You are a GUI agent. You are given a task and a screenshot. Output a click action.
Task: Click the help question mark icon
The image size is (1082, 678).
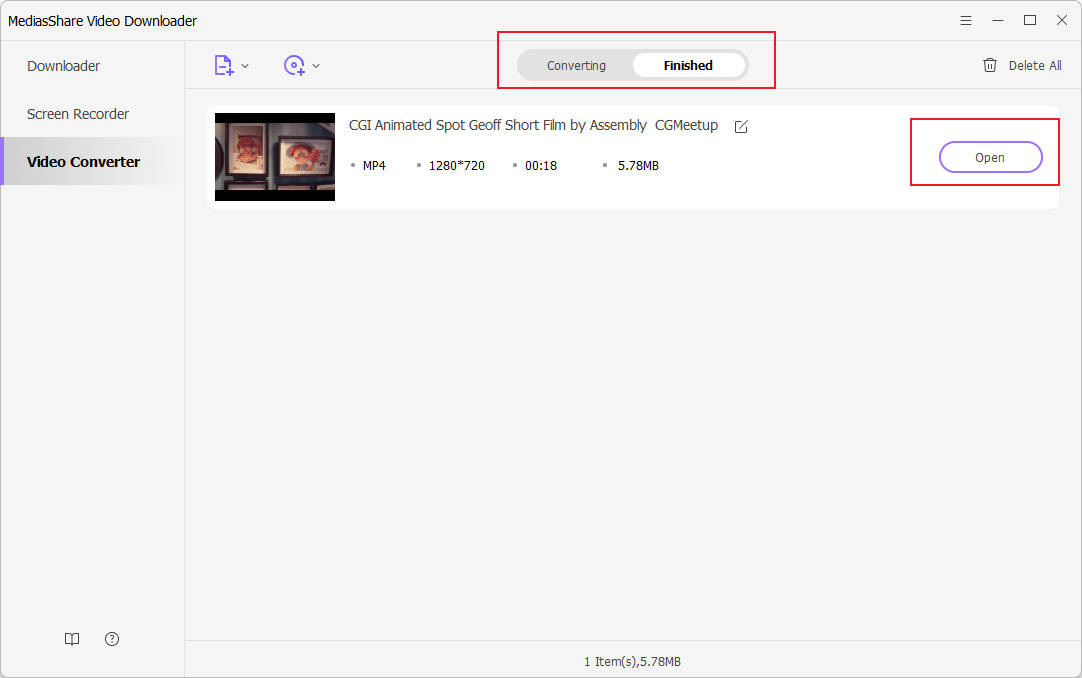(x=112, y=639)
